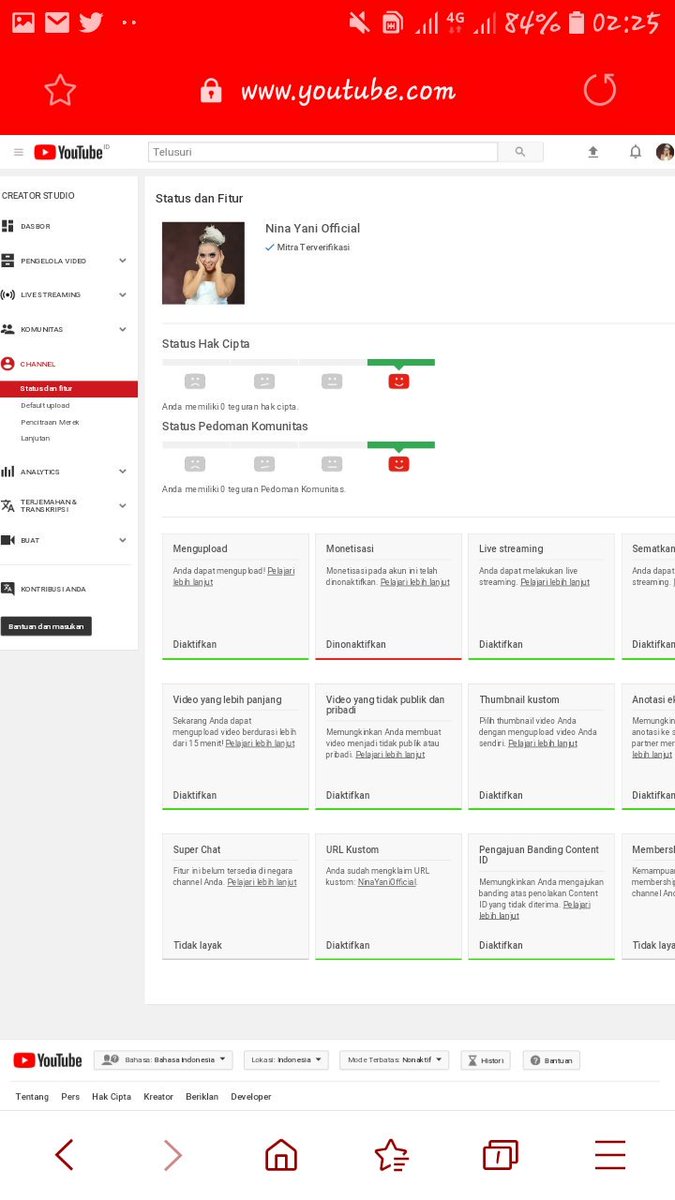Click the Live Streaming icon
The height and width of the screenshot is (1200, 675).
point(8,295)
